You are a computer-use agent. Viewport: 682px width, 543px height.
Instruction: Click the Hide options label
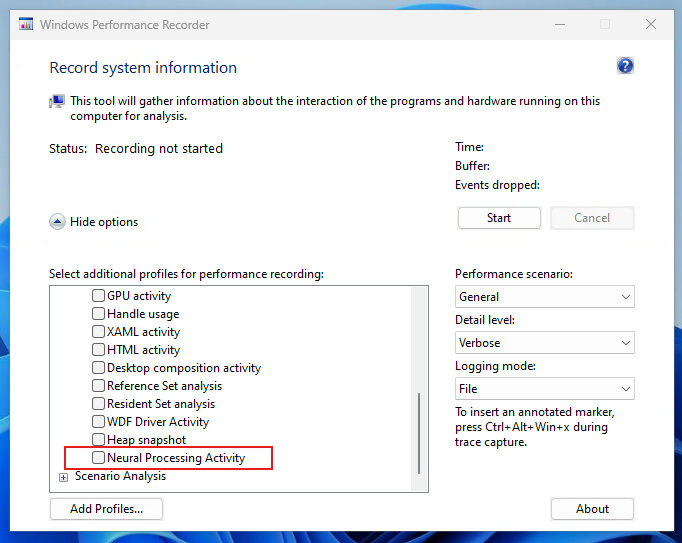tap(104, 222)
